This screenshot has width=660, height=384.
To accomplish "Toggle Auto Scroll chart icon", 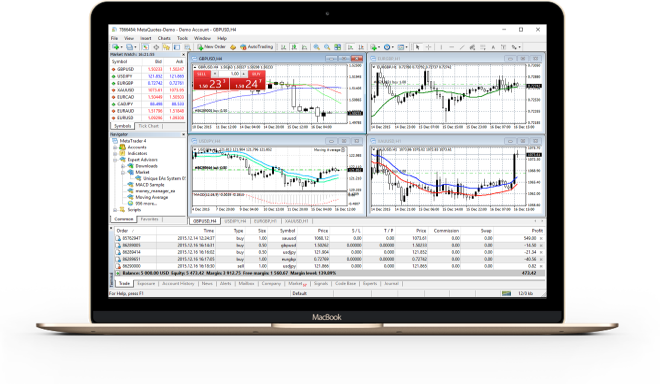I will [x=351, y=47].
